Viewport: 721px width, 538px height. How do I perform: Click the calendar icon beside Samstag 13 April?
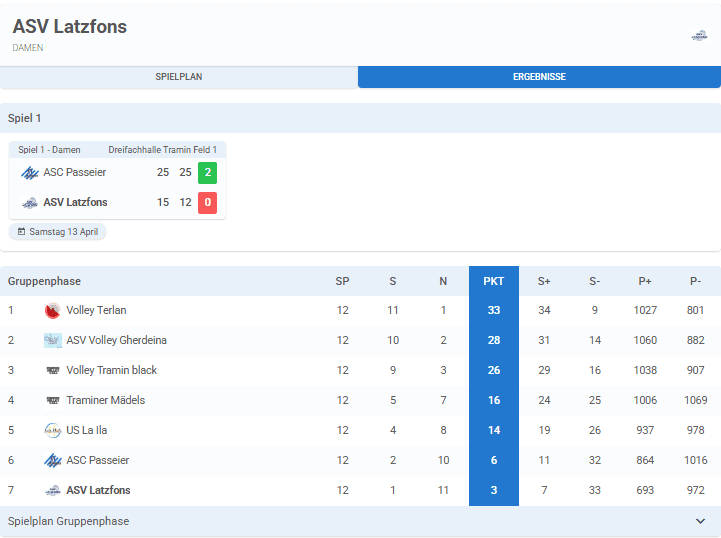(22, 232)
